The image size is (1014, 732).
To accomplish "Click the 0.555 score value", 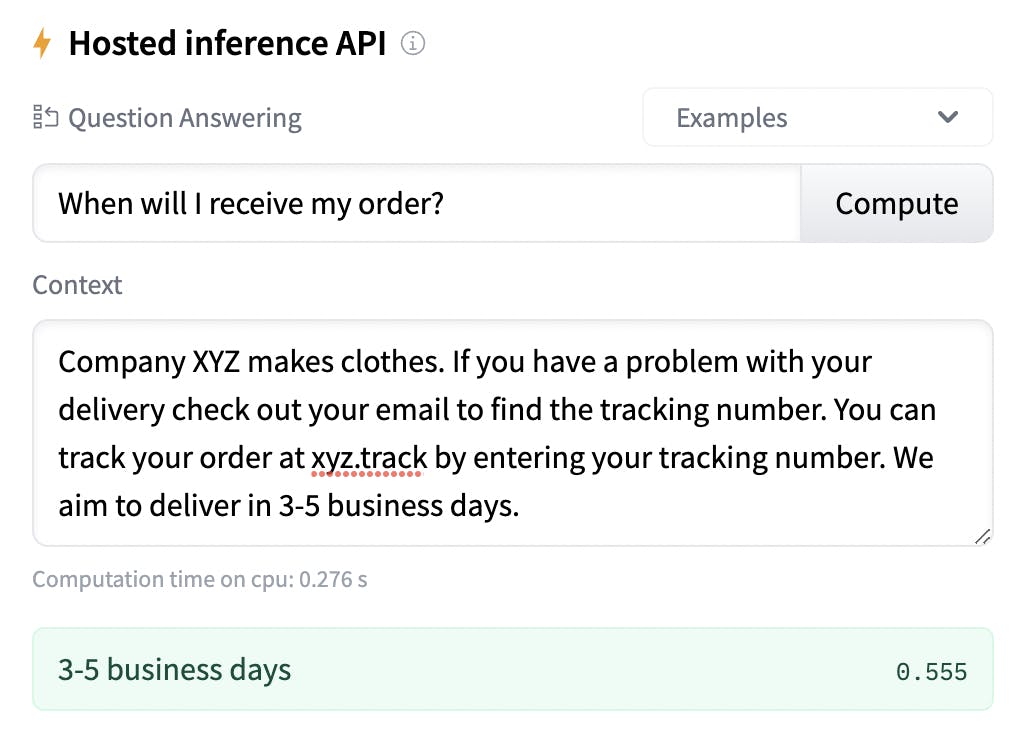I will 931,671.
